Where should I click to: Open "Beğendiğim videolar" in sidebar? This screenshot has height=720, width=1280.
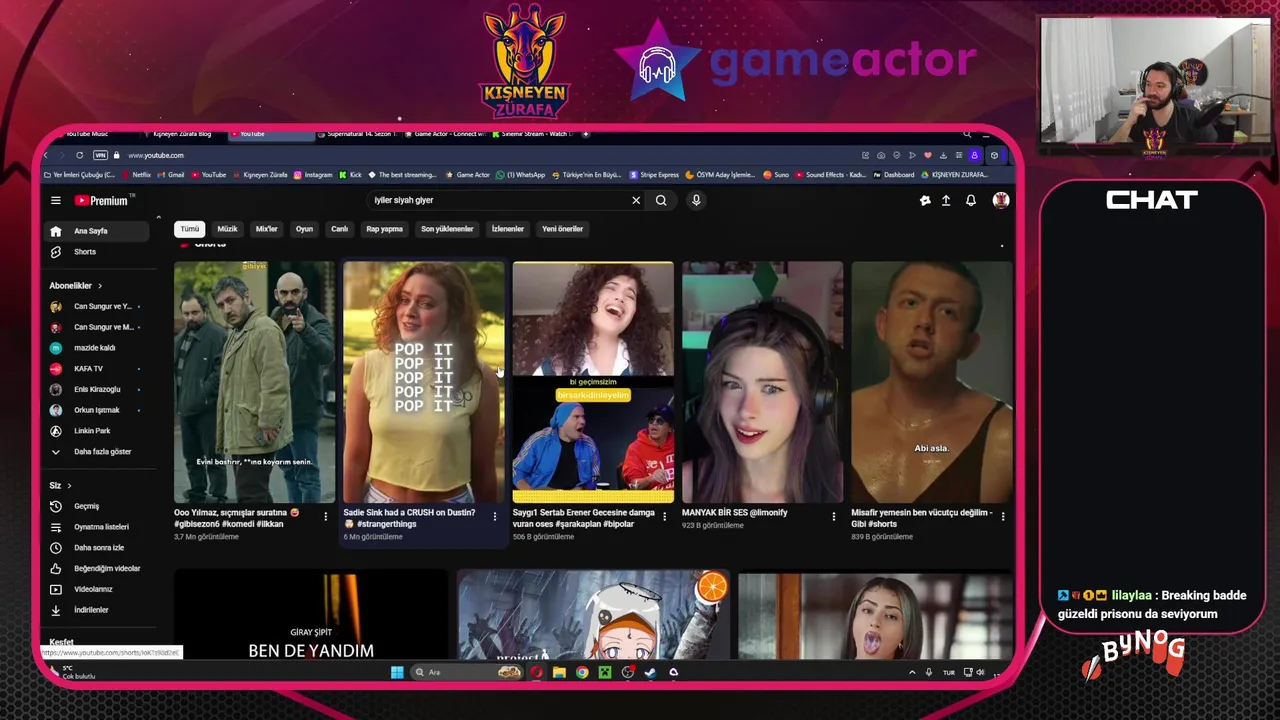[x=97, y=568]
